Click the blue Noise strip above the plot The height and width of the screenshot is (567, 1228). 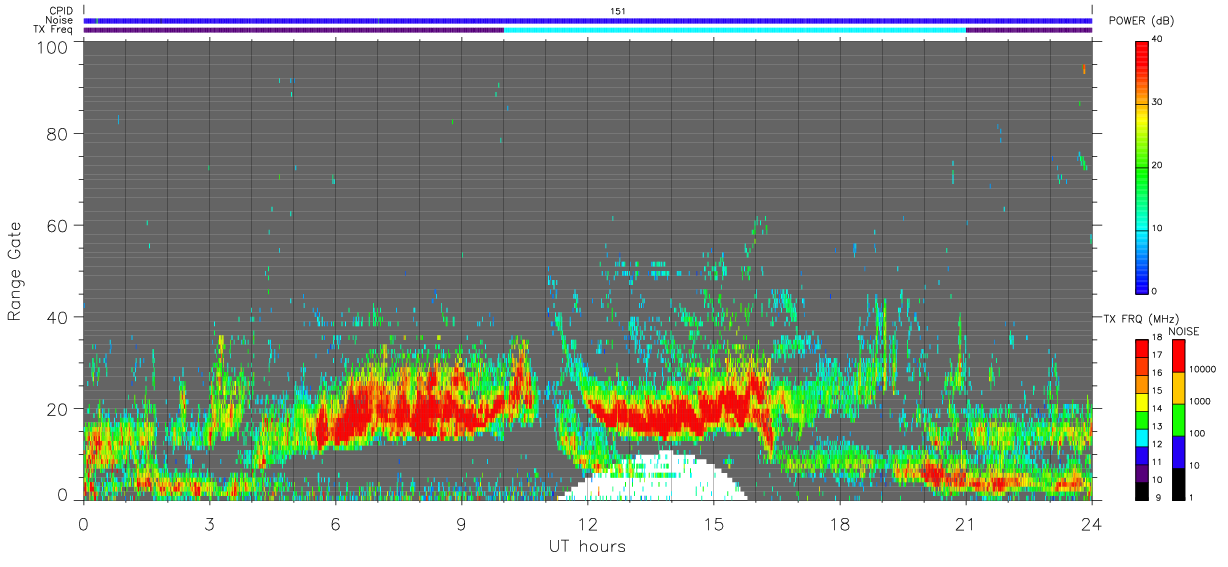tap(588, 20)
